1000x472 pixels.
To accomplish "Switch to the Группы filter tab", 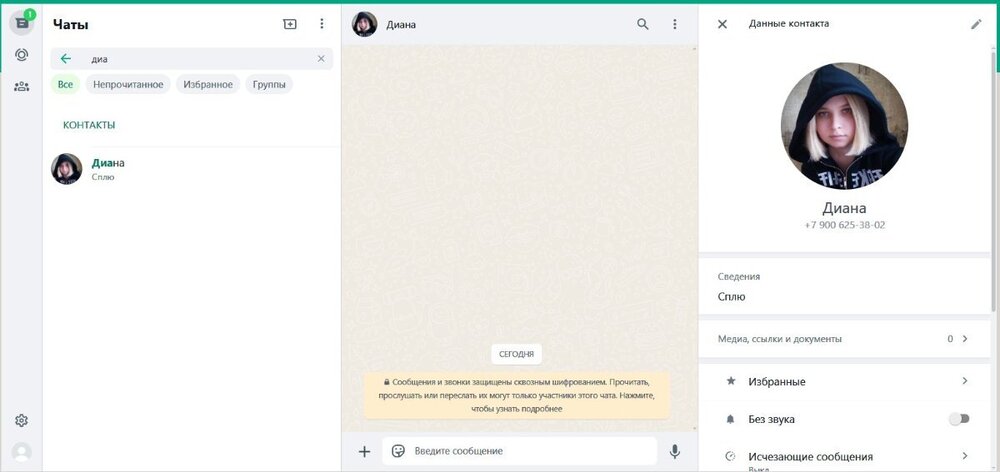I will point(268,85).
